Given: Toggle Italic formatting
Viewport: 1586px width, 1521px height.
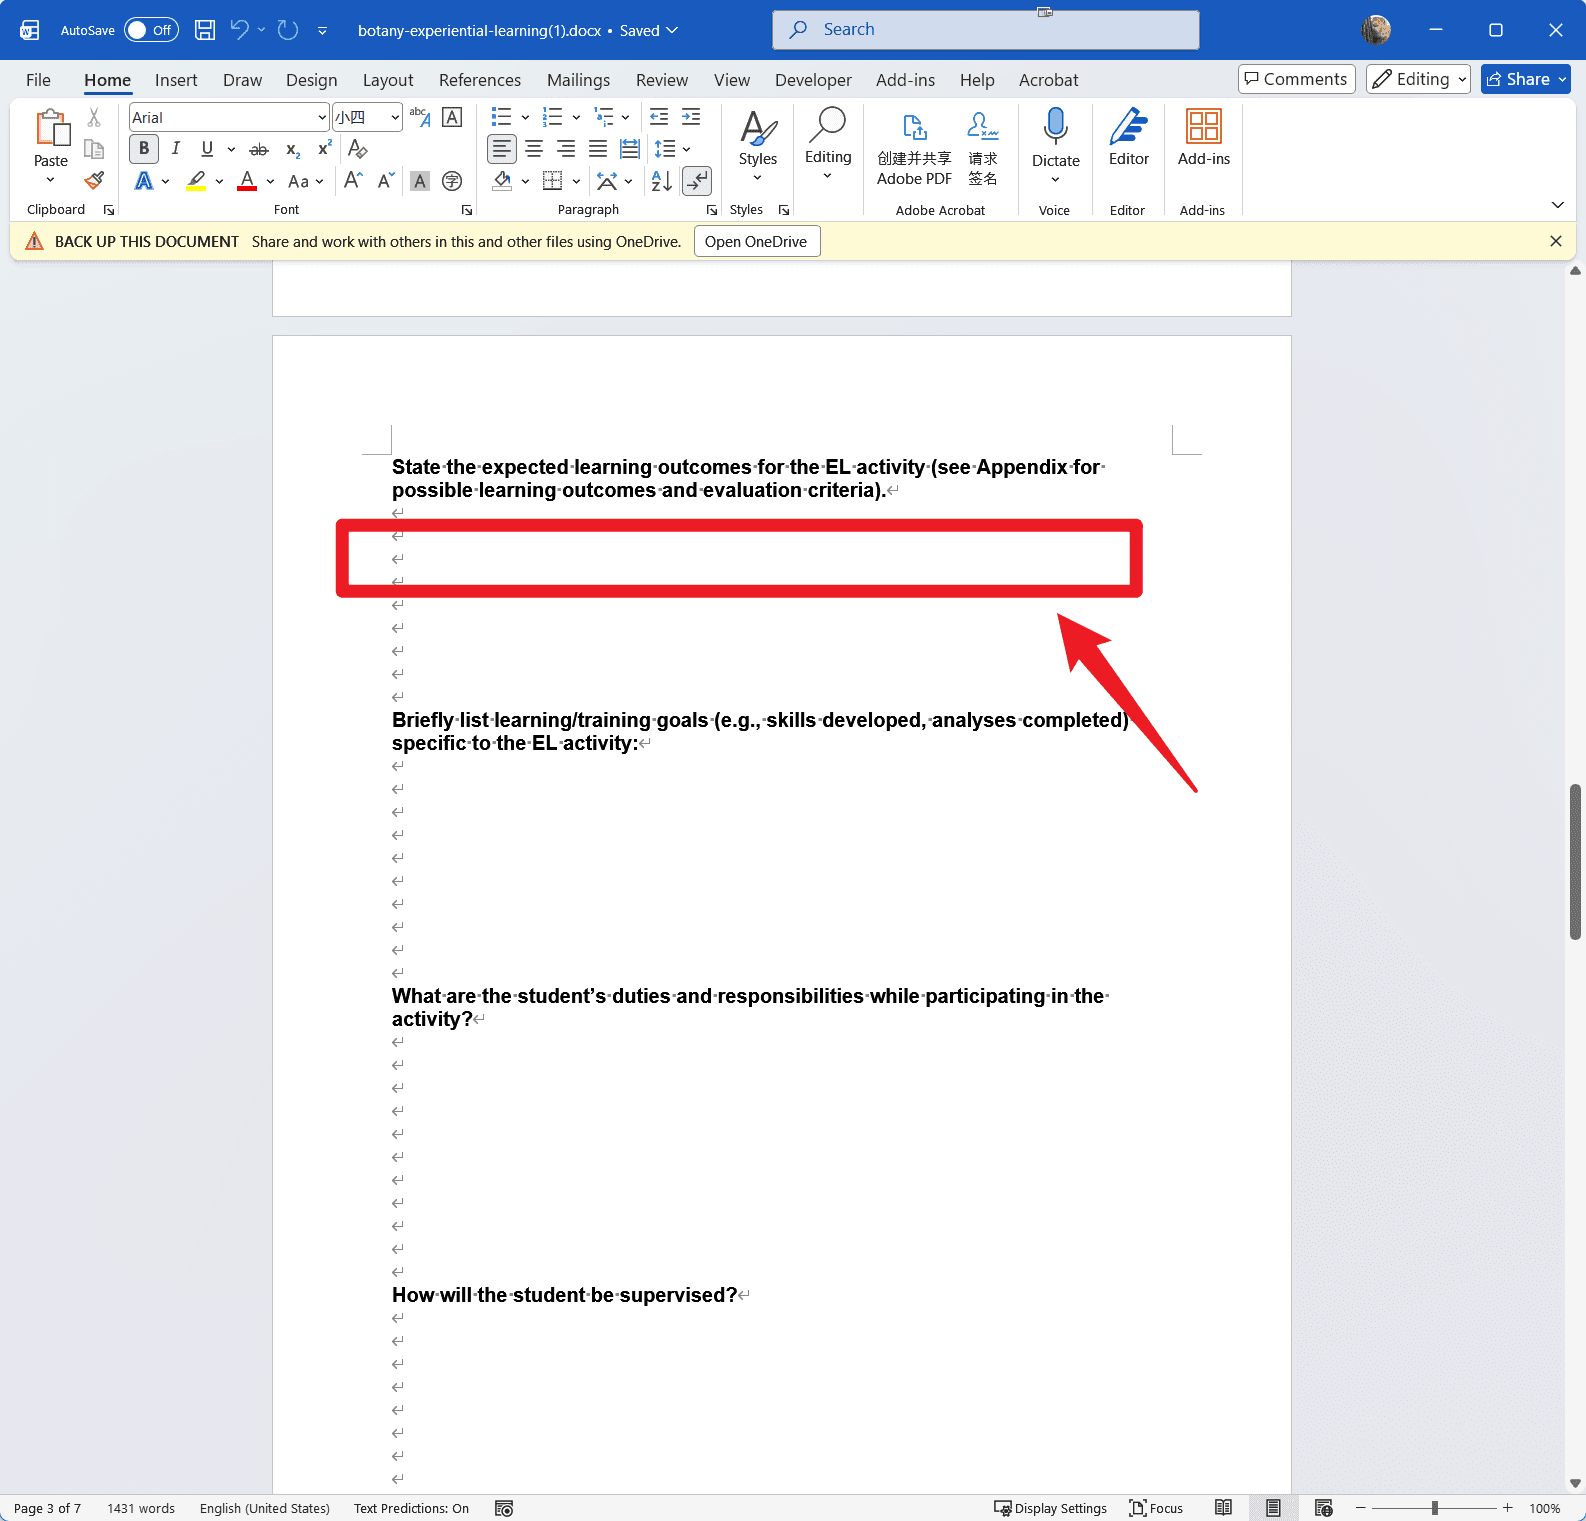Looking at the screenshot, I should point(176,149).
